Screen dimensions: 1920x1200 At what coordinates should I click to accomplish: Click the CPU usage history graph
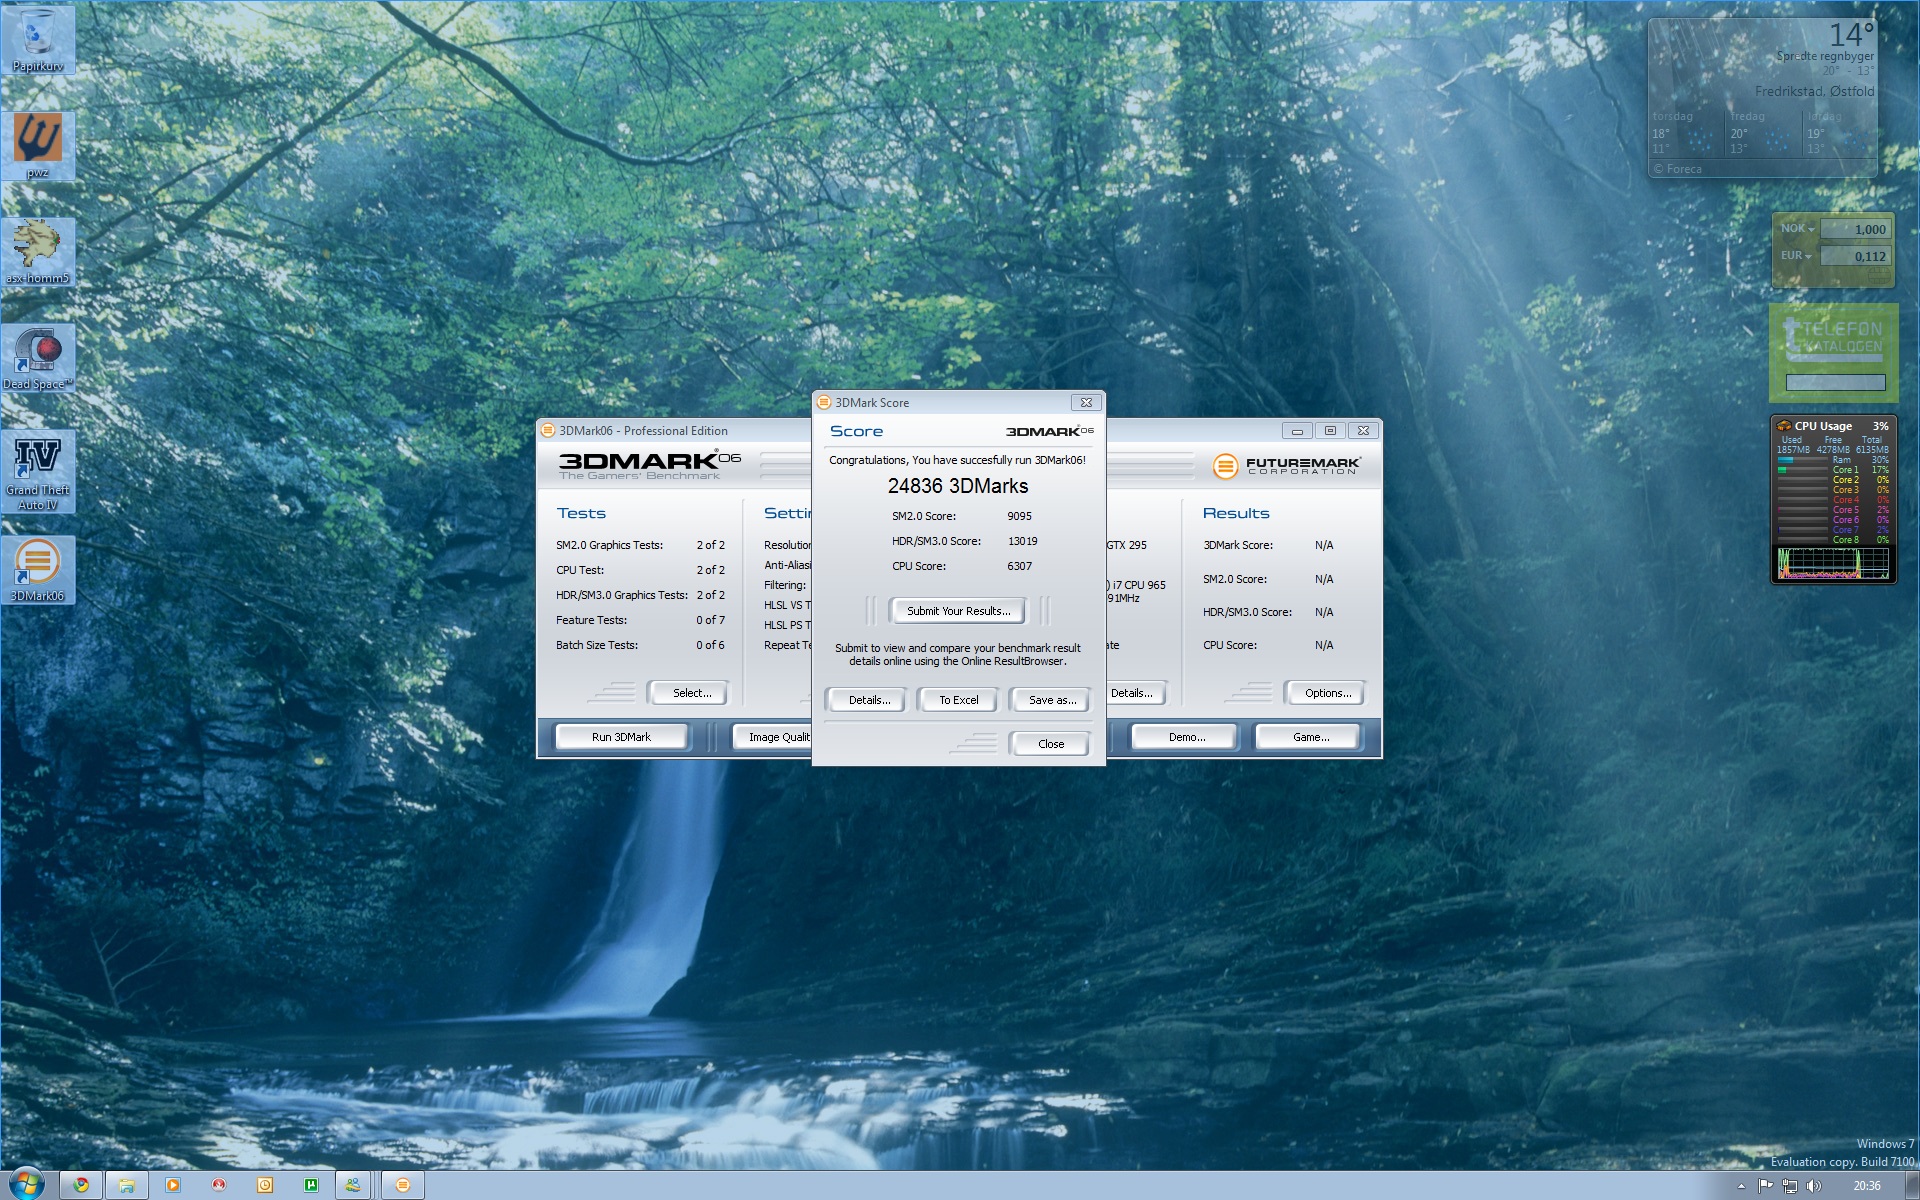pyautogui.click(x=1834, y=563)
